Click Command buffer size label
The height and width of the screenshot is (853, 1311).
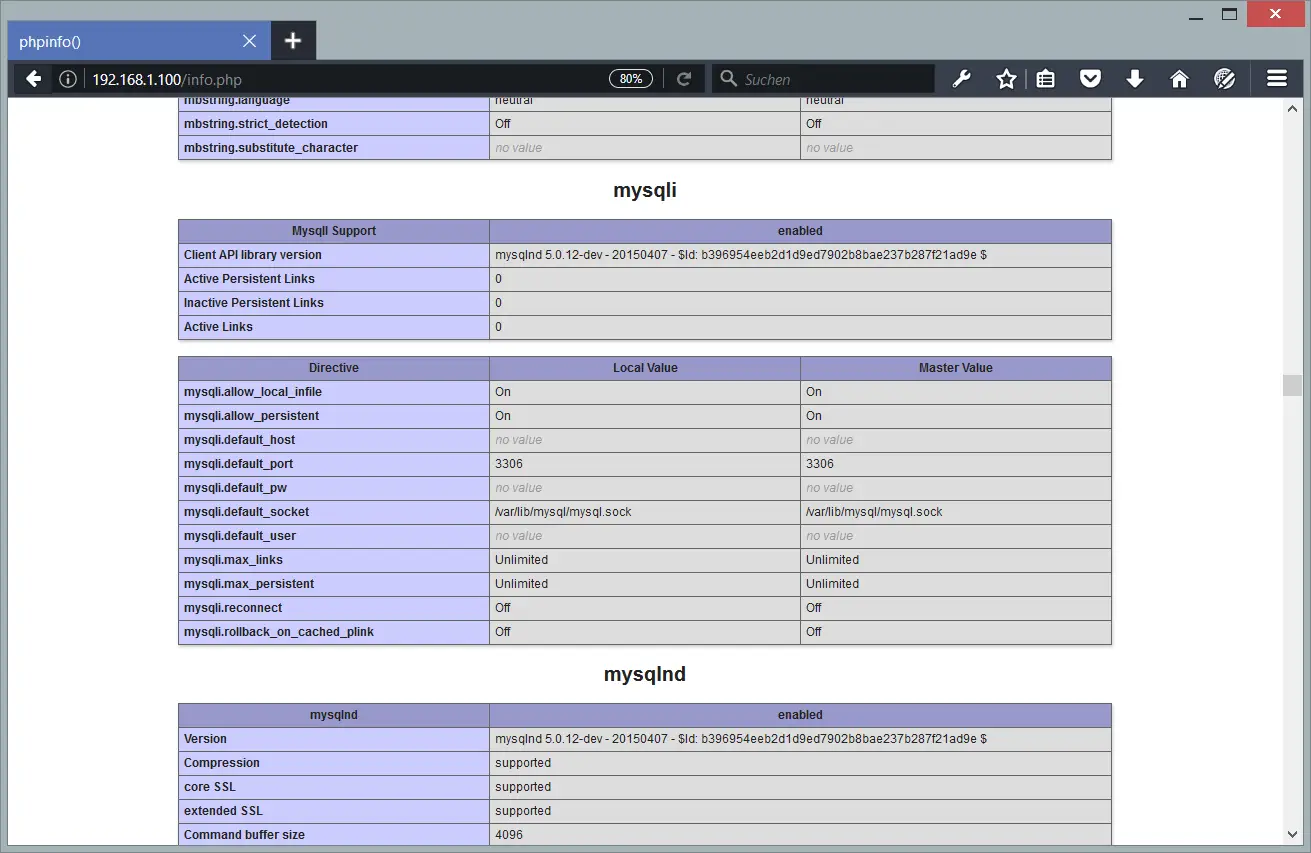244,835
